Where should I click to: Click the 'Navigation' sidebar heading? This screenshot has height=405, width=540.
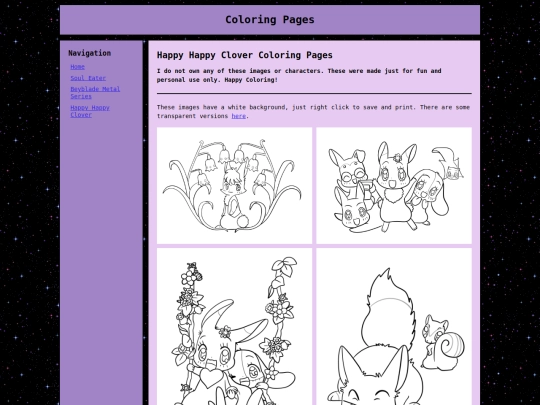[x=90, y=53]
